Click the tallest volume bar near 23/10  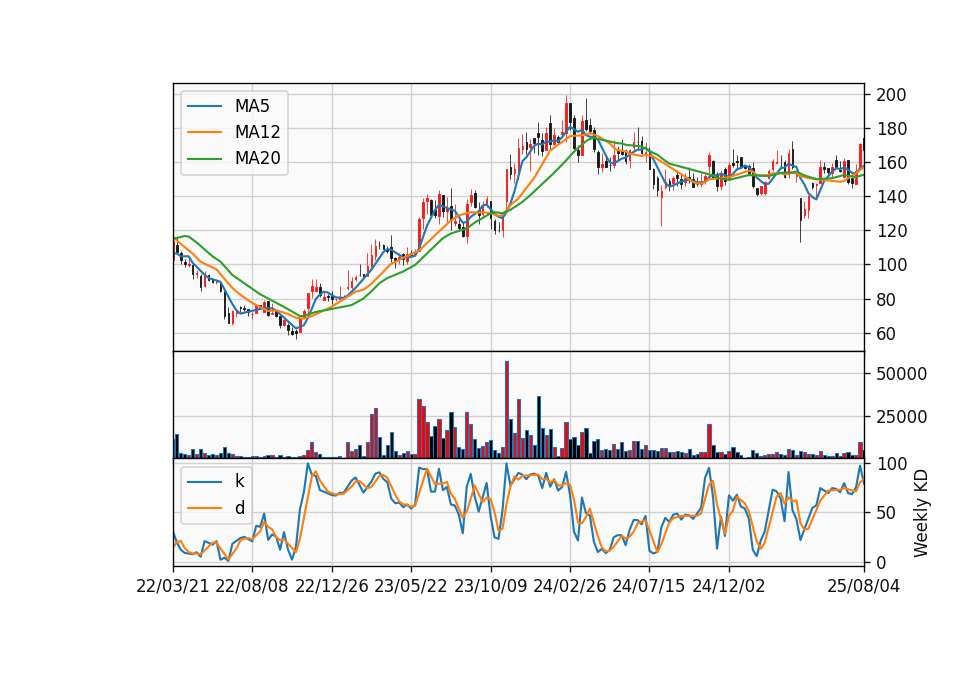pos(507,410)
